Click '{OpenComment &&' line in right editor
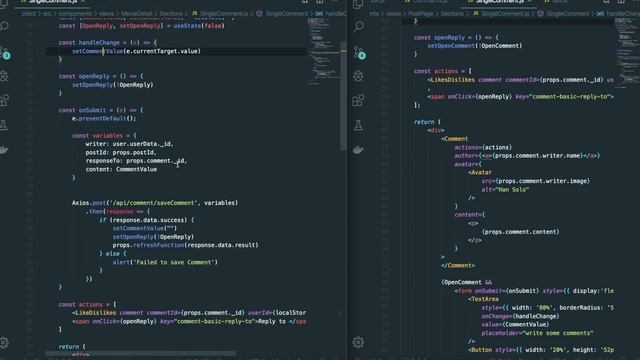Image resolution: width=640 pixels, height=360 pixels. click(466, 282)
